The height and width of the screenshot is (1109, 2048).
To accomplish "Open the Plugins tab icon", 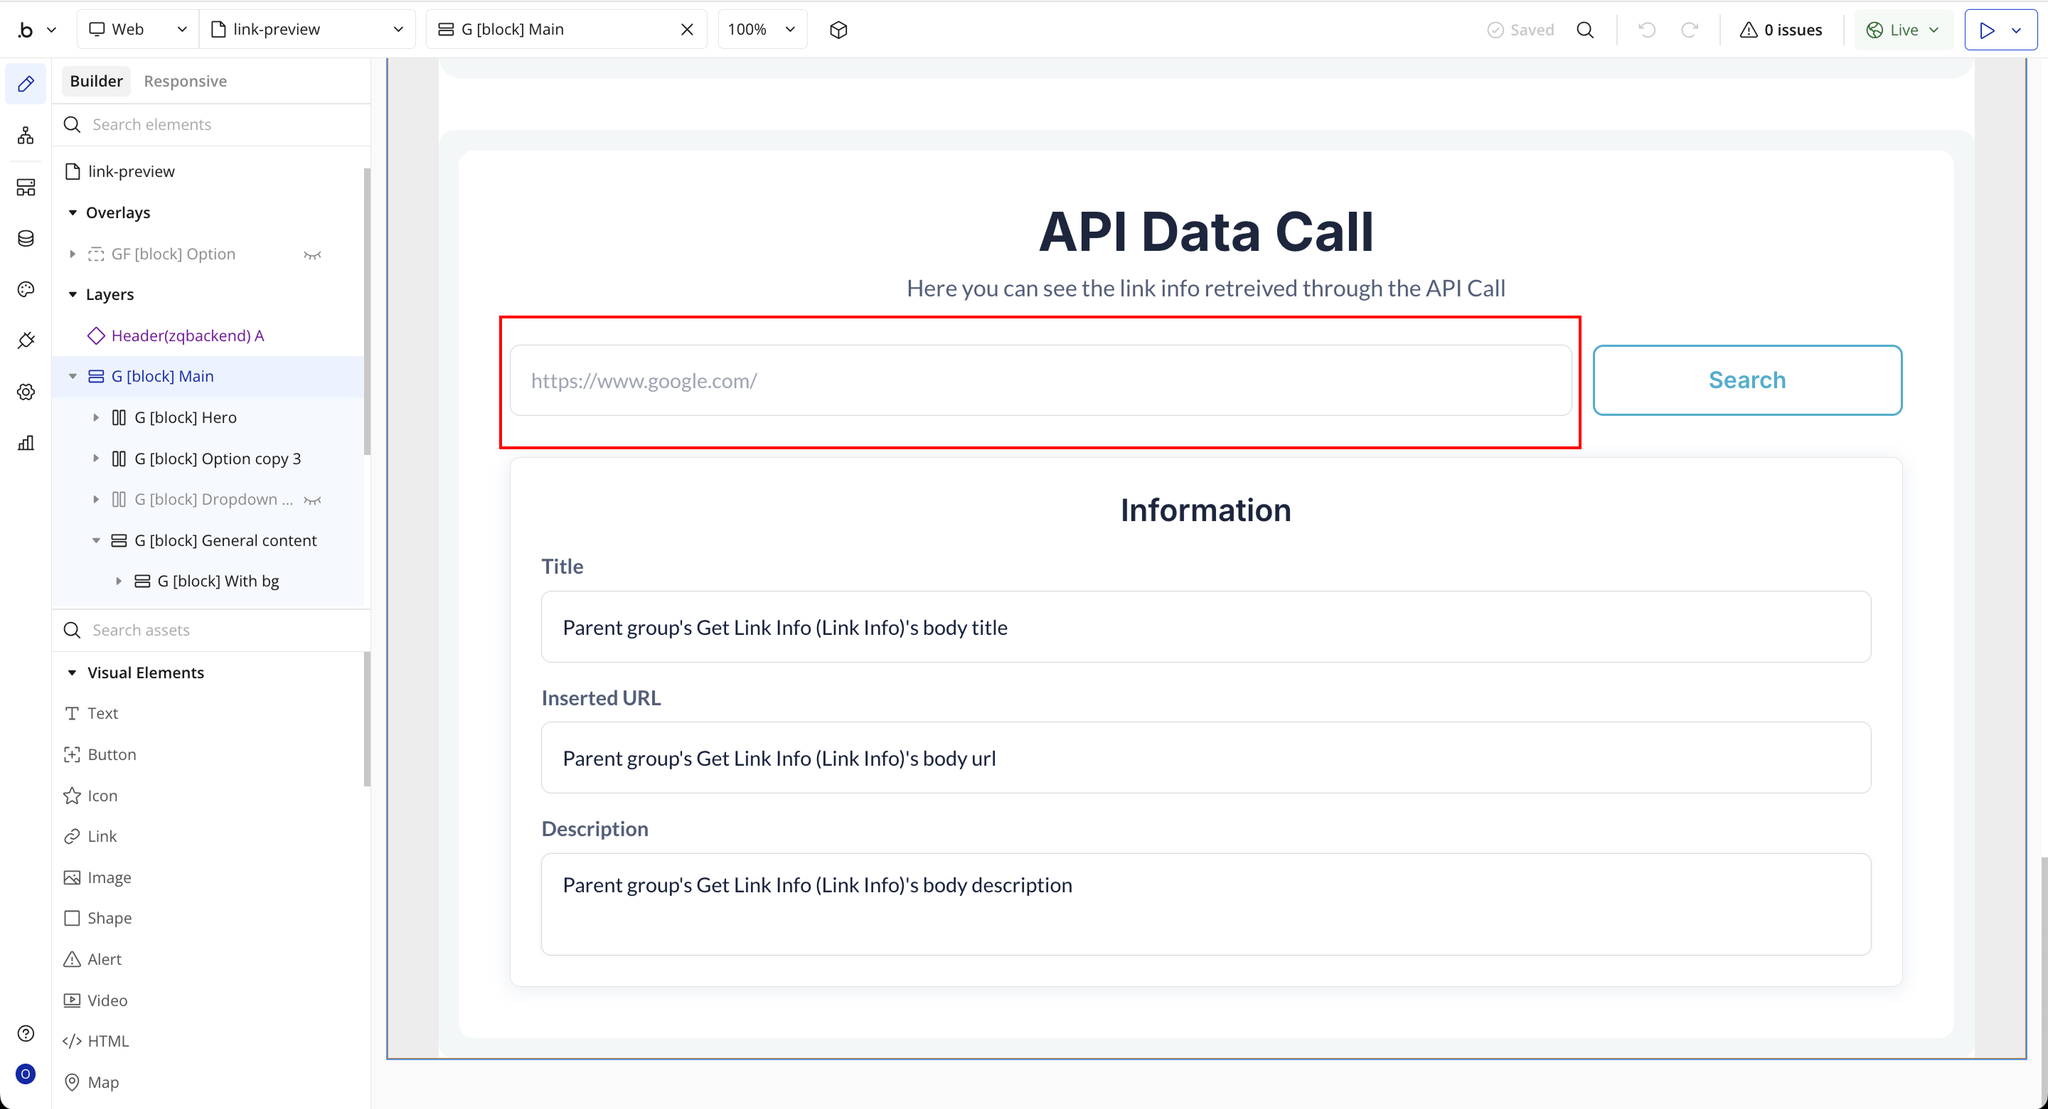I will click(x=26, y=341).
